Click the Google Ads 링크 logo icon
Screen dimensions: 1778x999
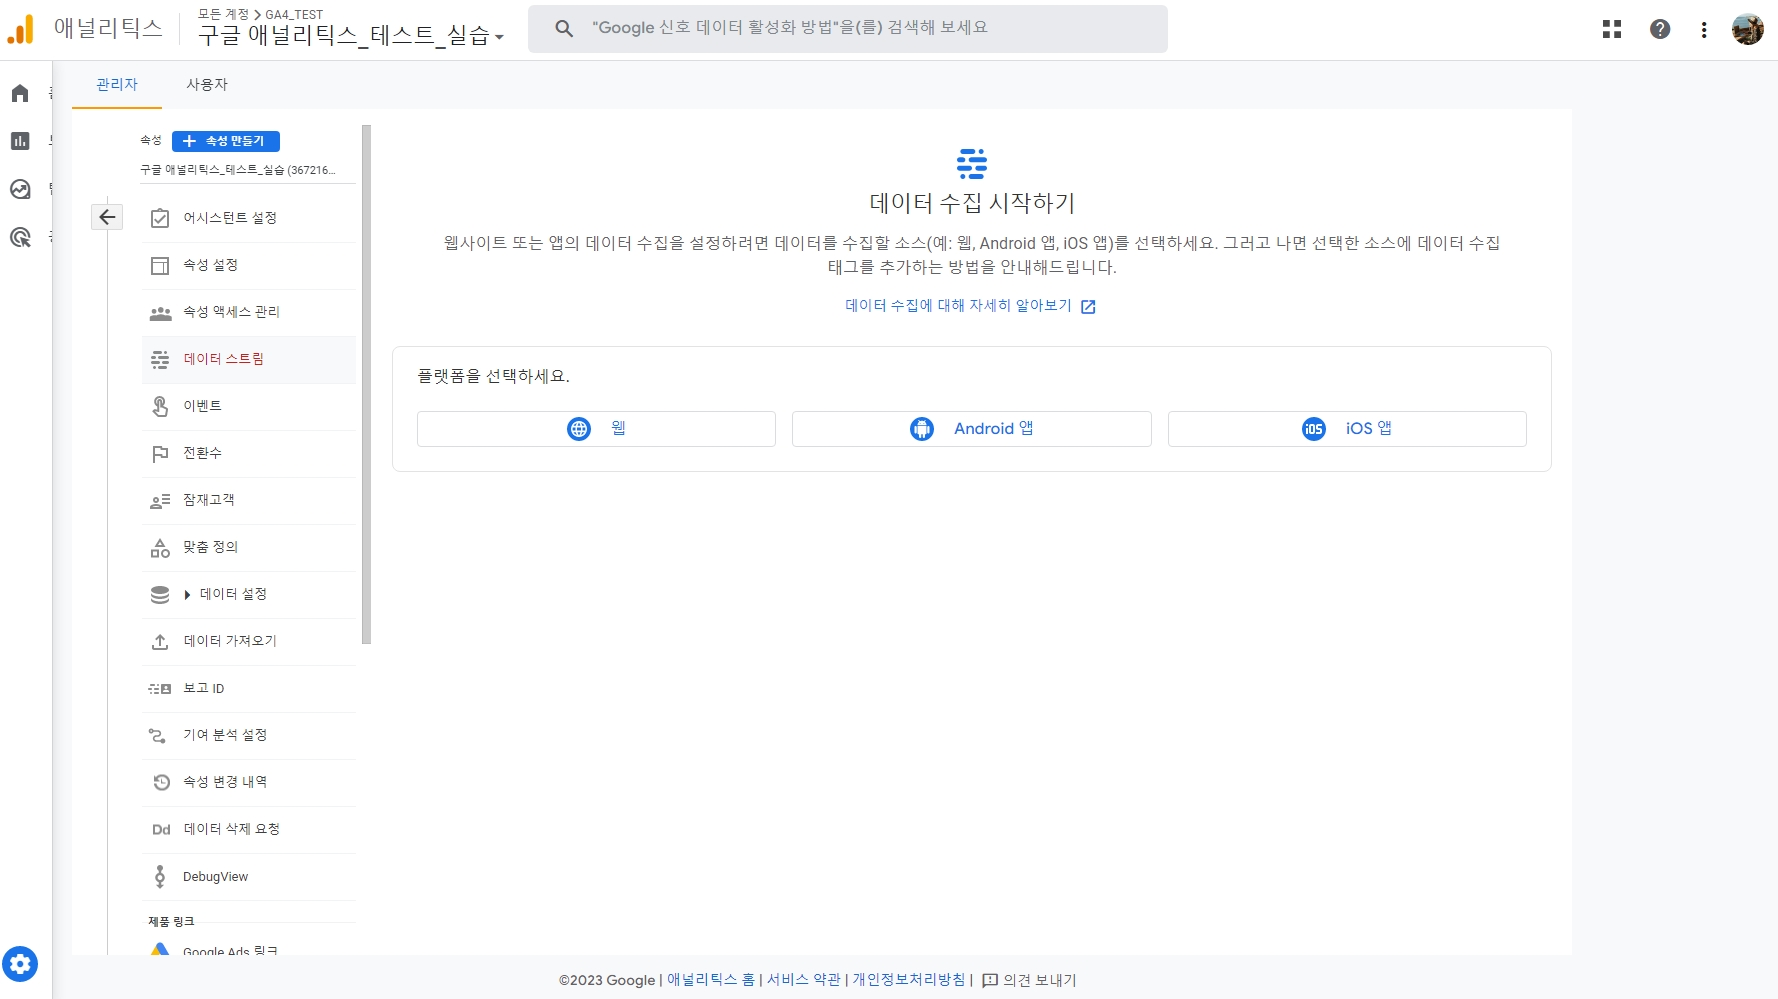tap(160, 949)
